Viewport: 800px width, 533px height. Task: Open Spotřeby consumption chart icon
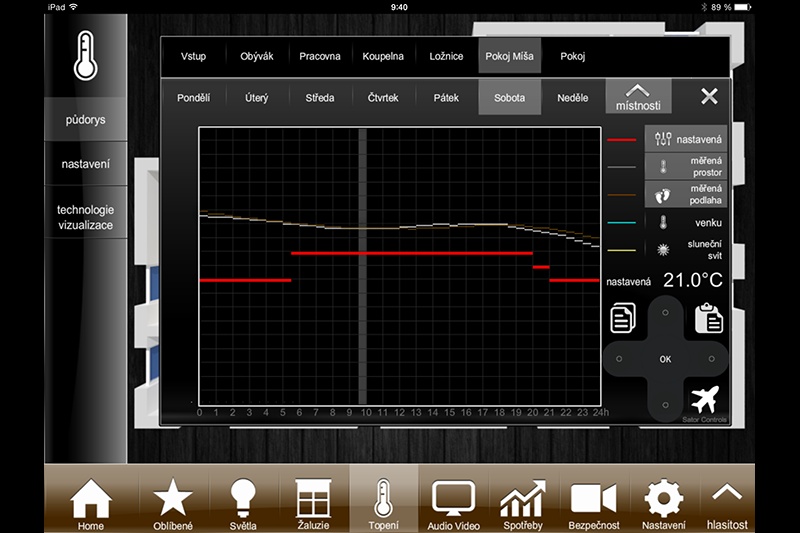(523, 504)
